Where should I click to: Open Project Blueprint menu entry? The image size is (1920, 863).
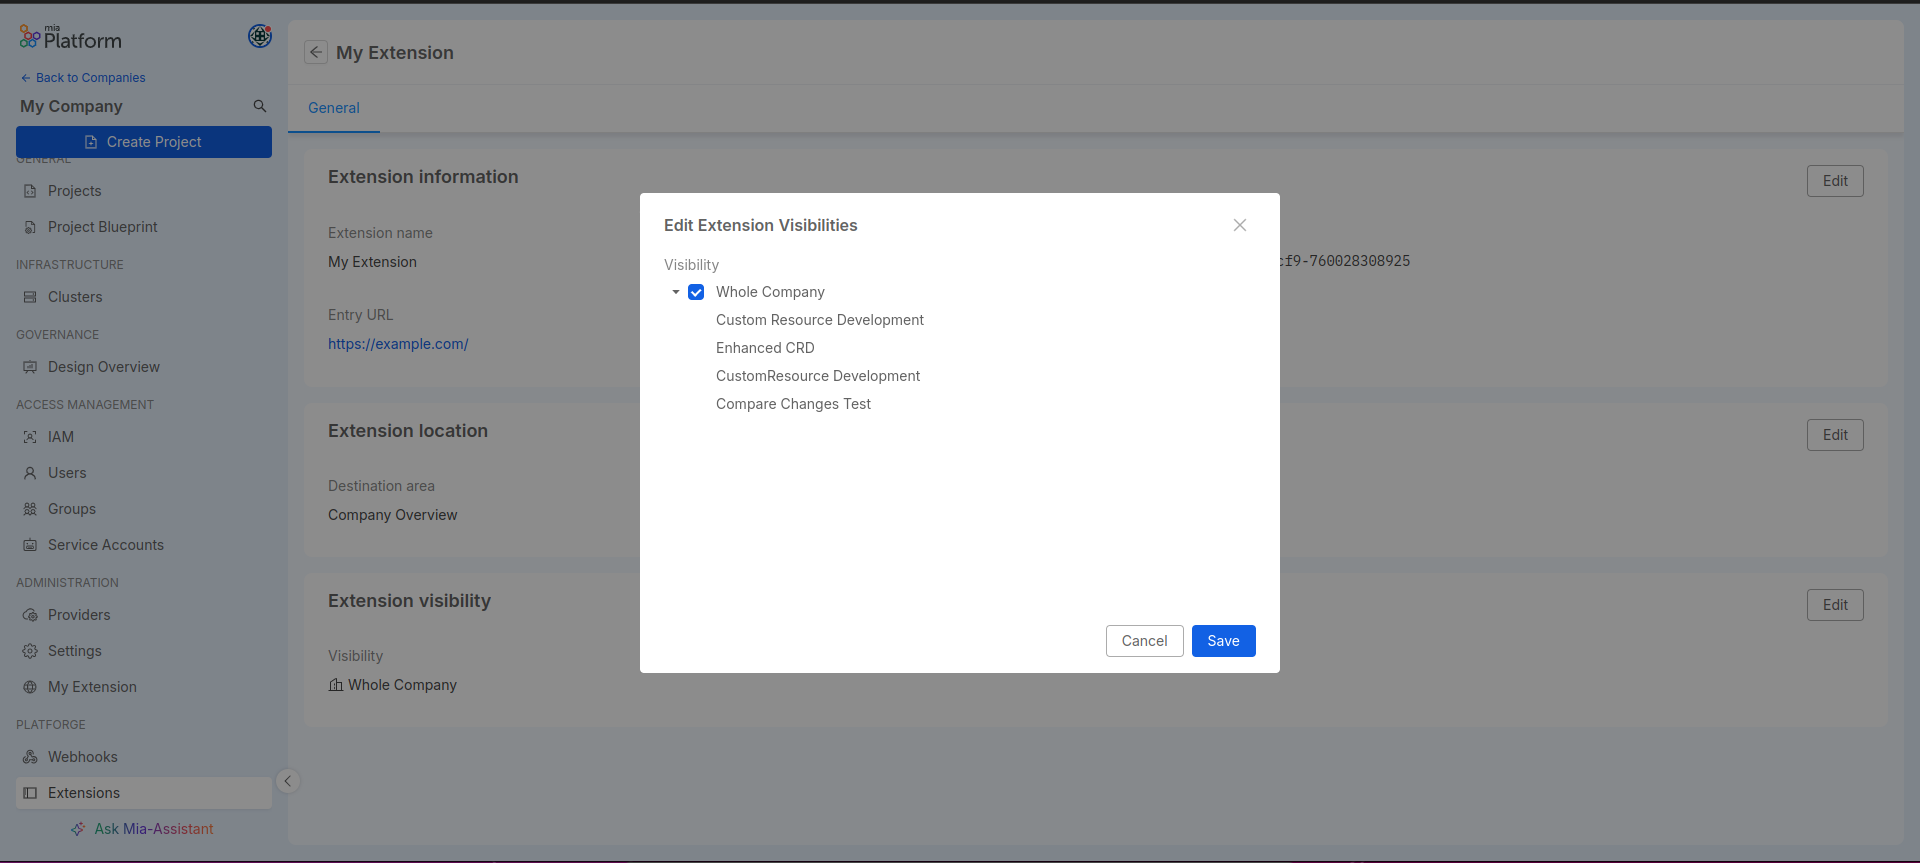pyautogui.click(x=144, y=227)
